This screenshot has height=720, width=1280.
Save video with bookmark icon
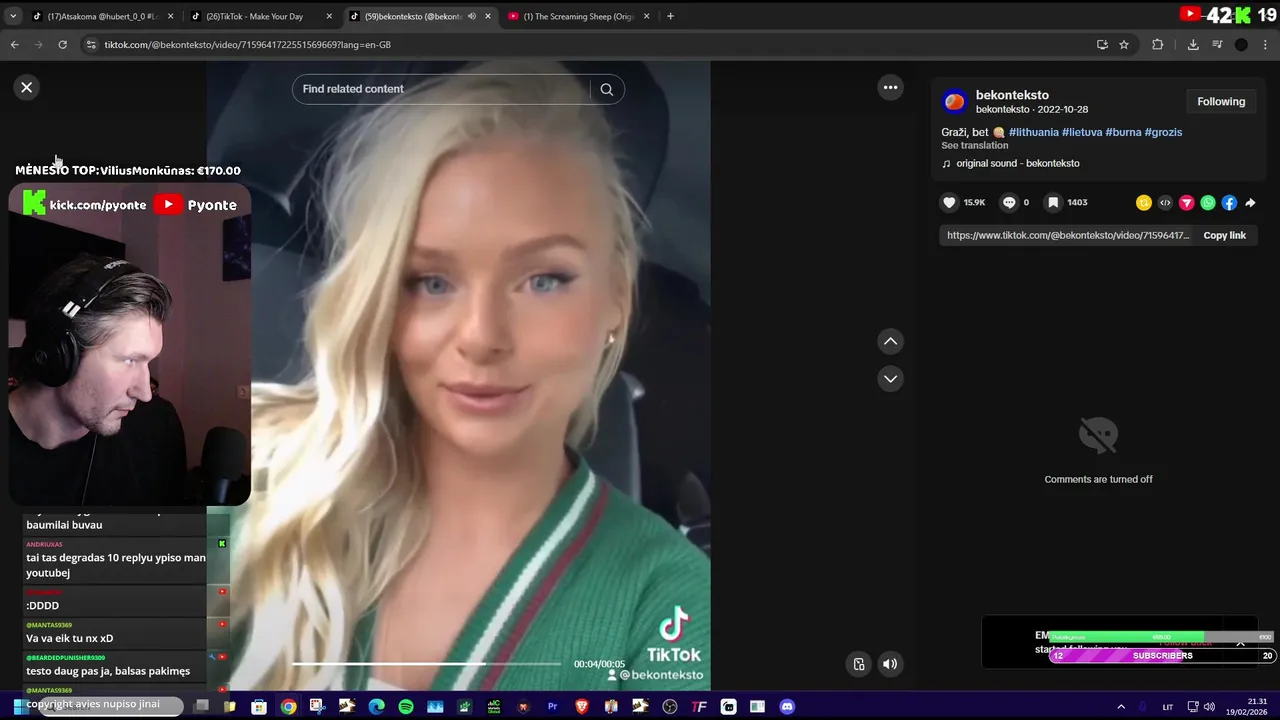pos(1053,203)
